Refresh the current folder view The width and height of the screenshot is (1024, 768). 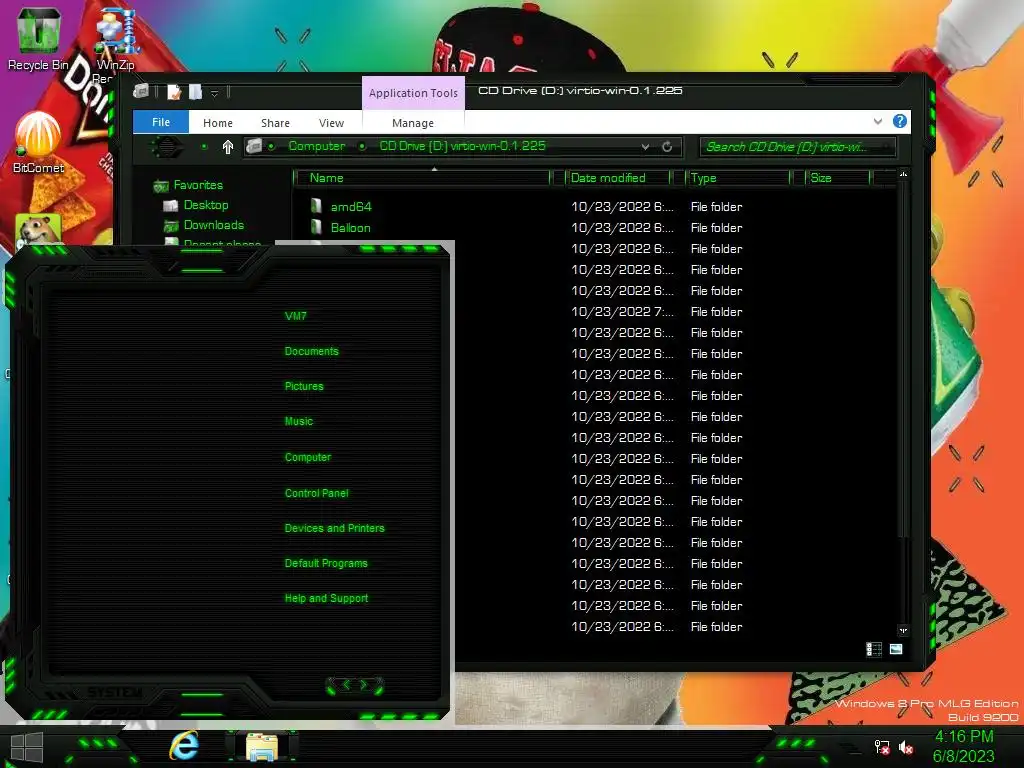(667, 147)
